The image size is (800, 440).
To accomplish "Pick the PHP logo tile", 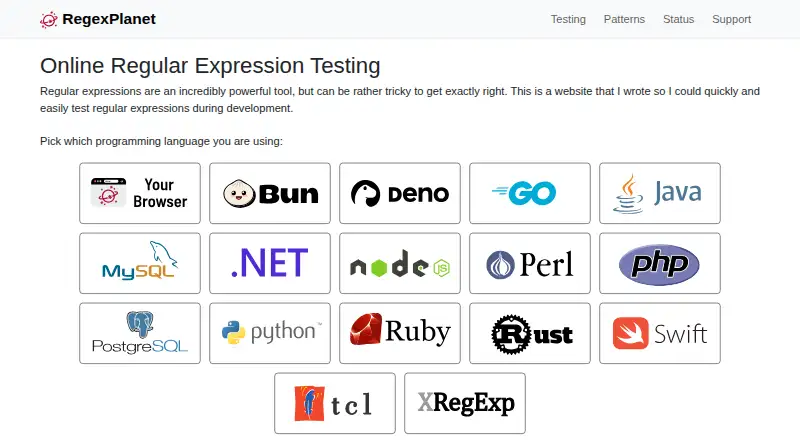I will click(660, 263).
